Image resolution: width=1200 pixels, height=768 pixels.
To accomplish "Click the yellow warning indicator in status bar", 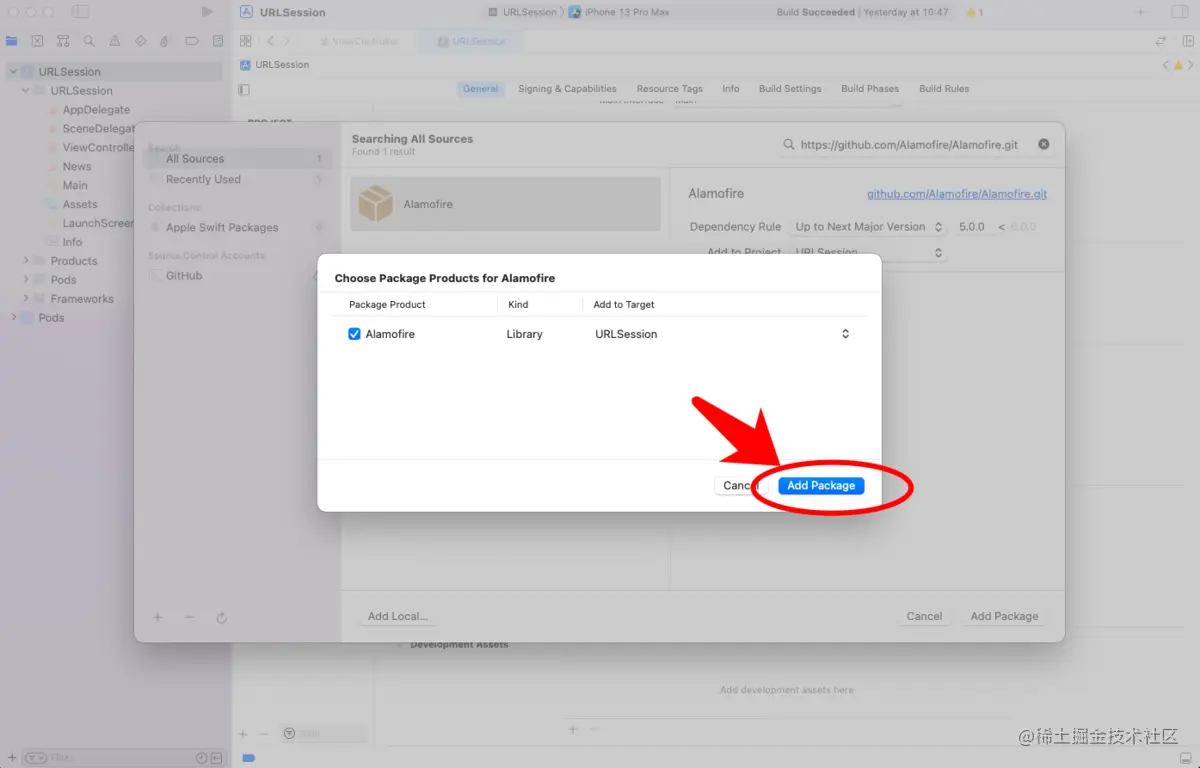I will tap(975, 12).
